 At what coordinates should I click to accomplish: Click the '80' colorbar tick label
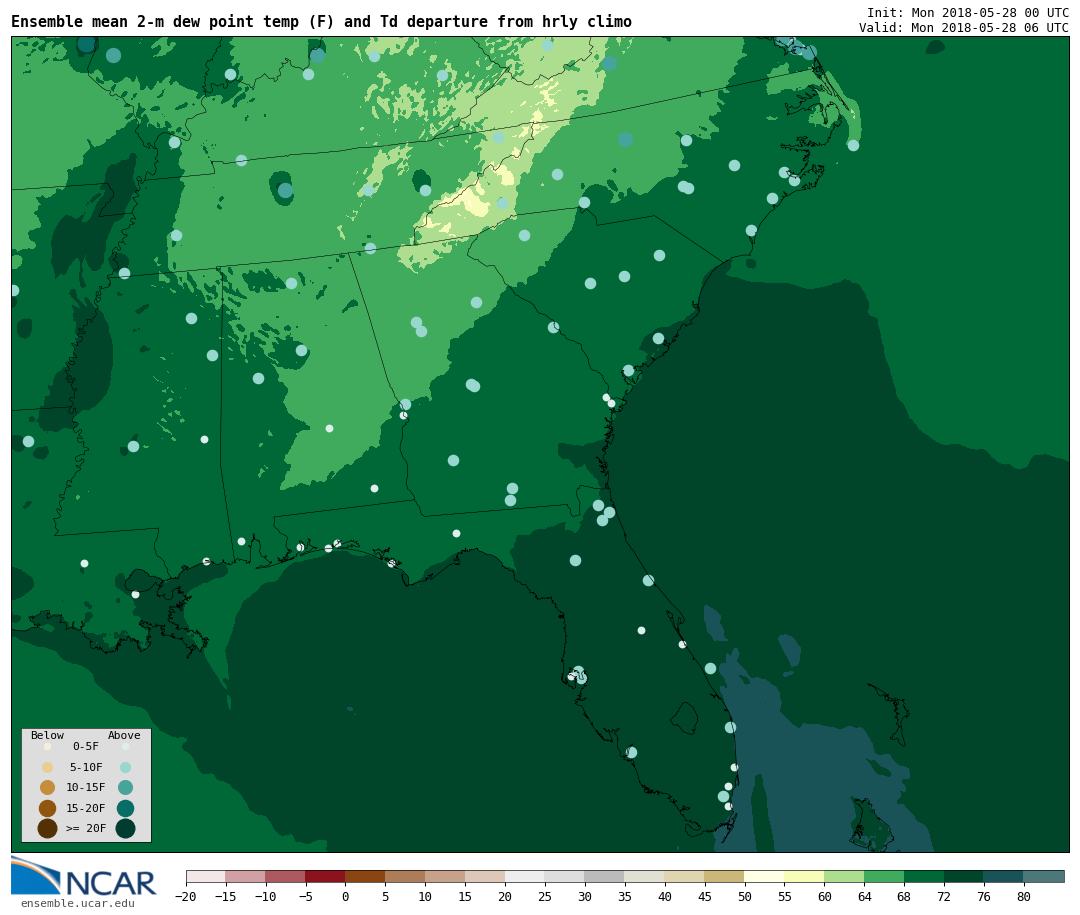point(1024,896)
